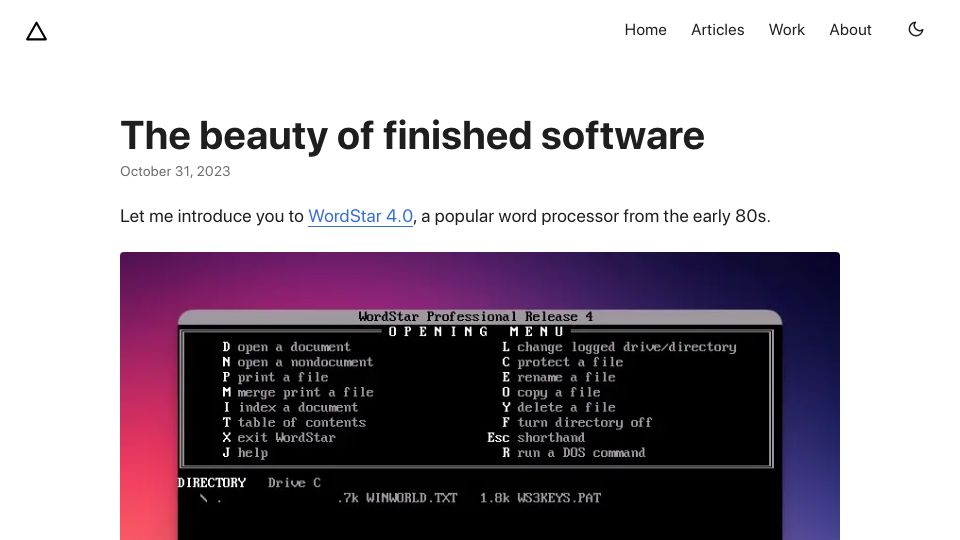This screenshot has height=540, width=960.
Task: Click 'DIRECTORY' label in the screenshot
Action: pos(212,482)
